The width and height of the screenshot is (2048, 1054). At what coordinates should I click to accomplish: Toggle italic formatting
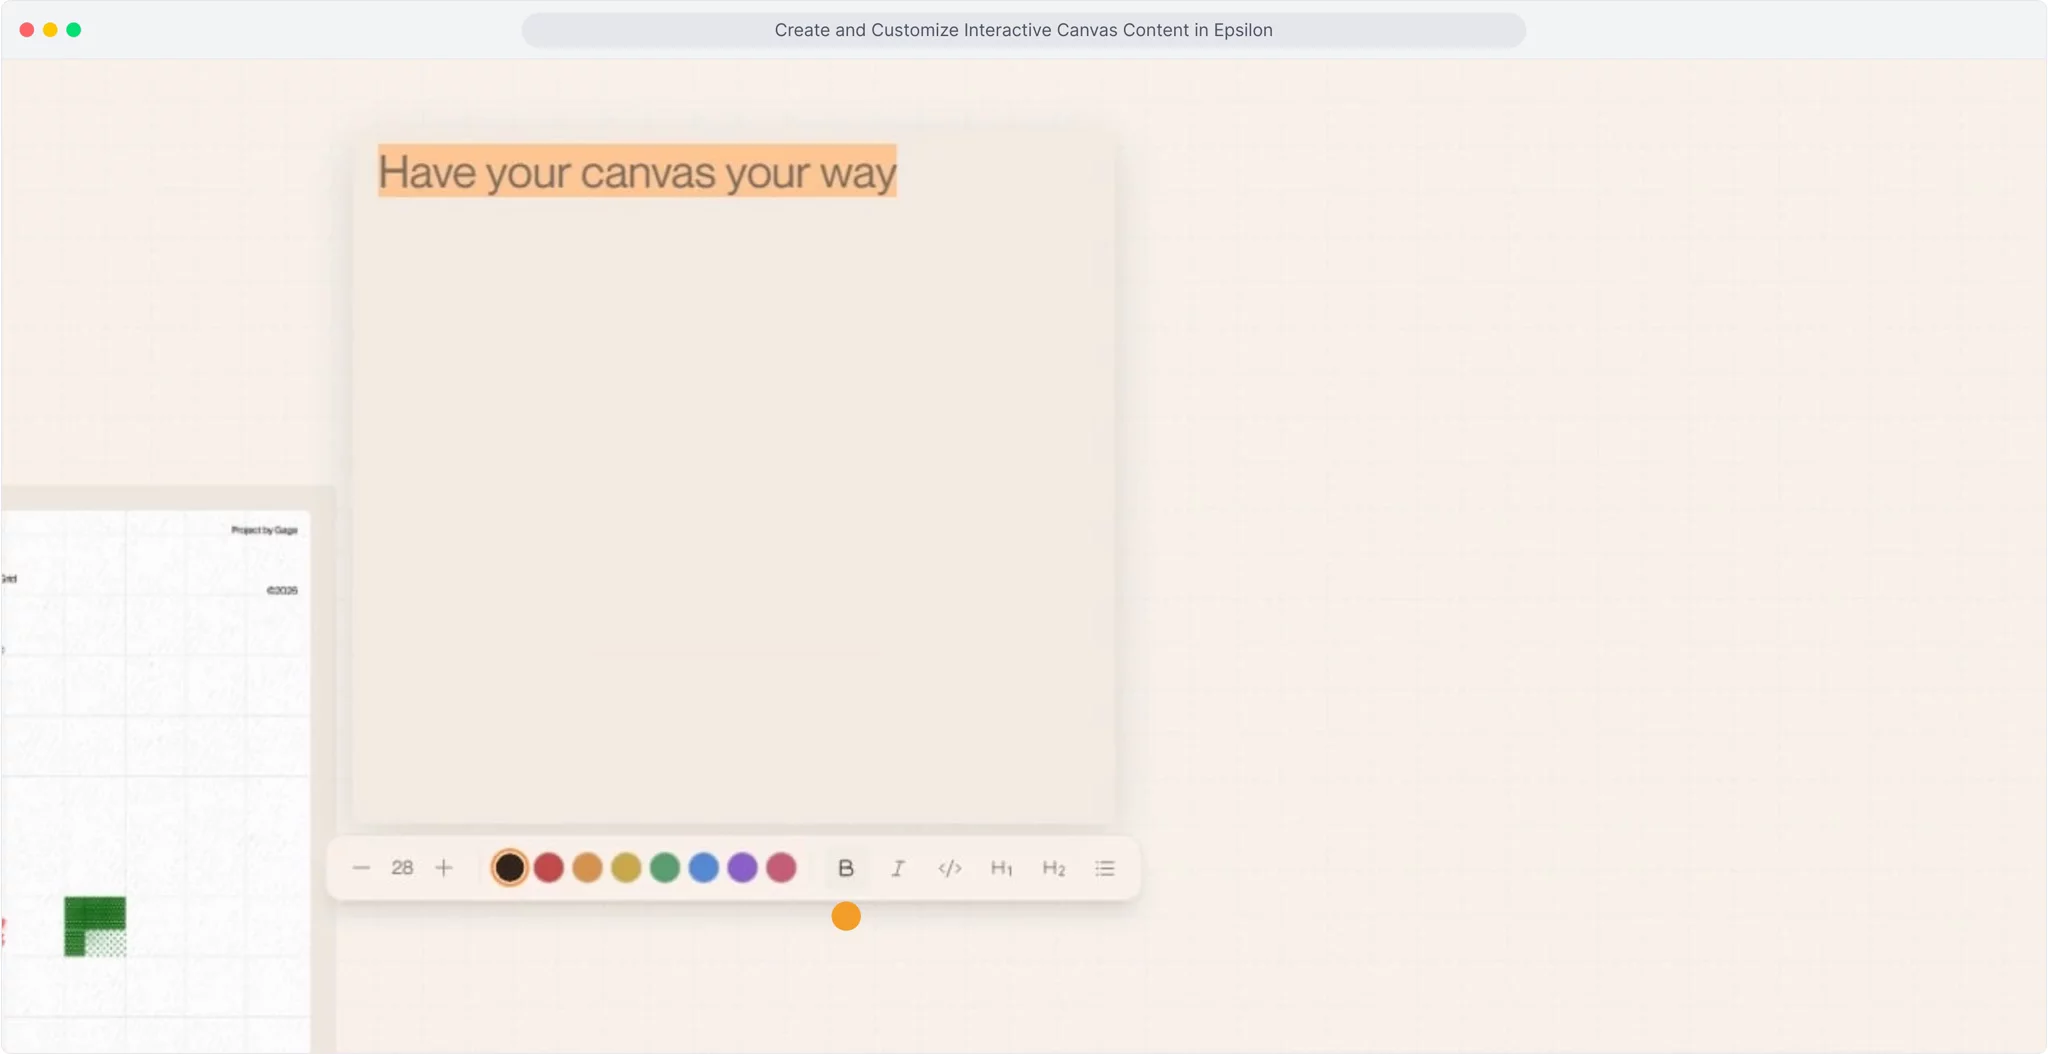(898, 868)
